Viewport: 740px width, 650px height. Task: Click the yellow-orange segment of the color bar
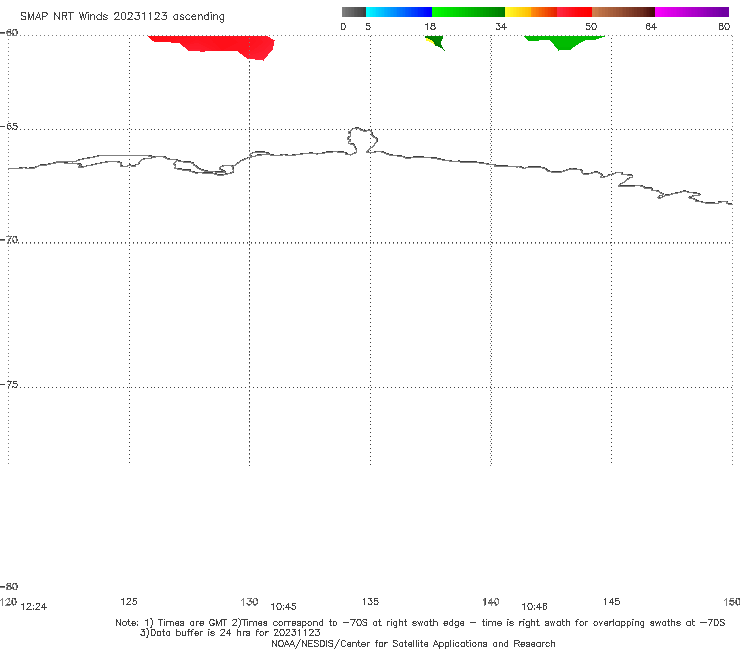(531, 12)
